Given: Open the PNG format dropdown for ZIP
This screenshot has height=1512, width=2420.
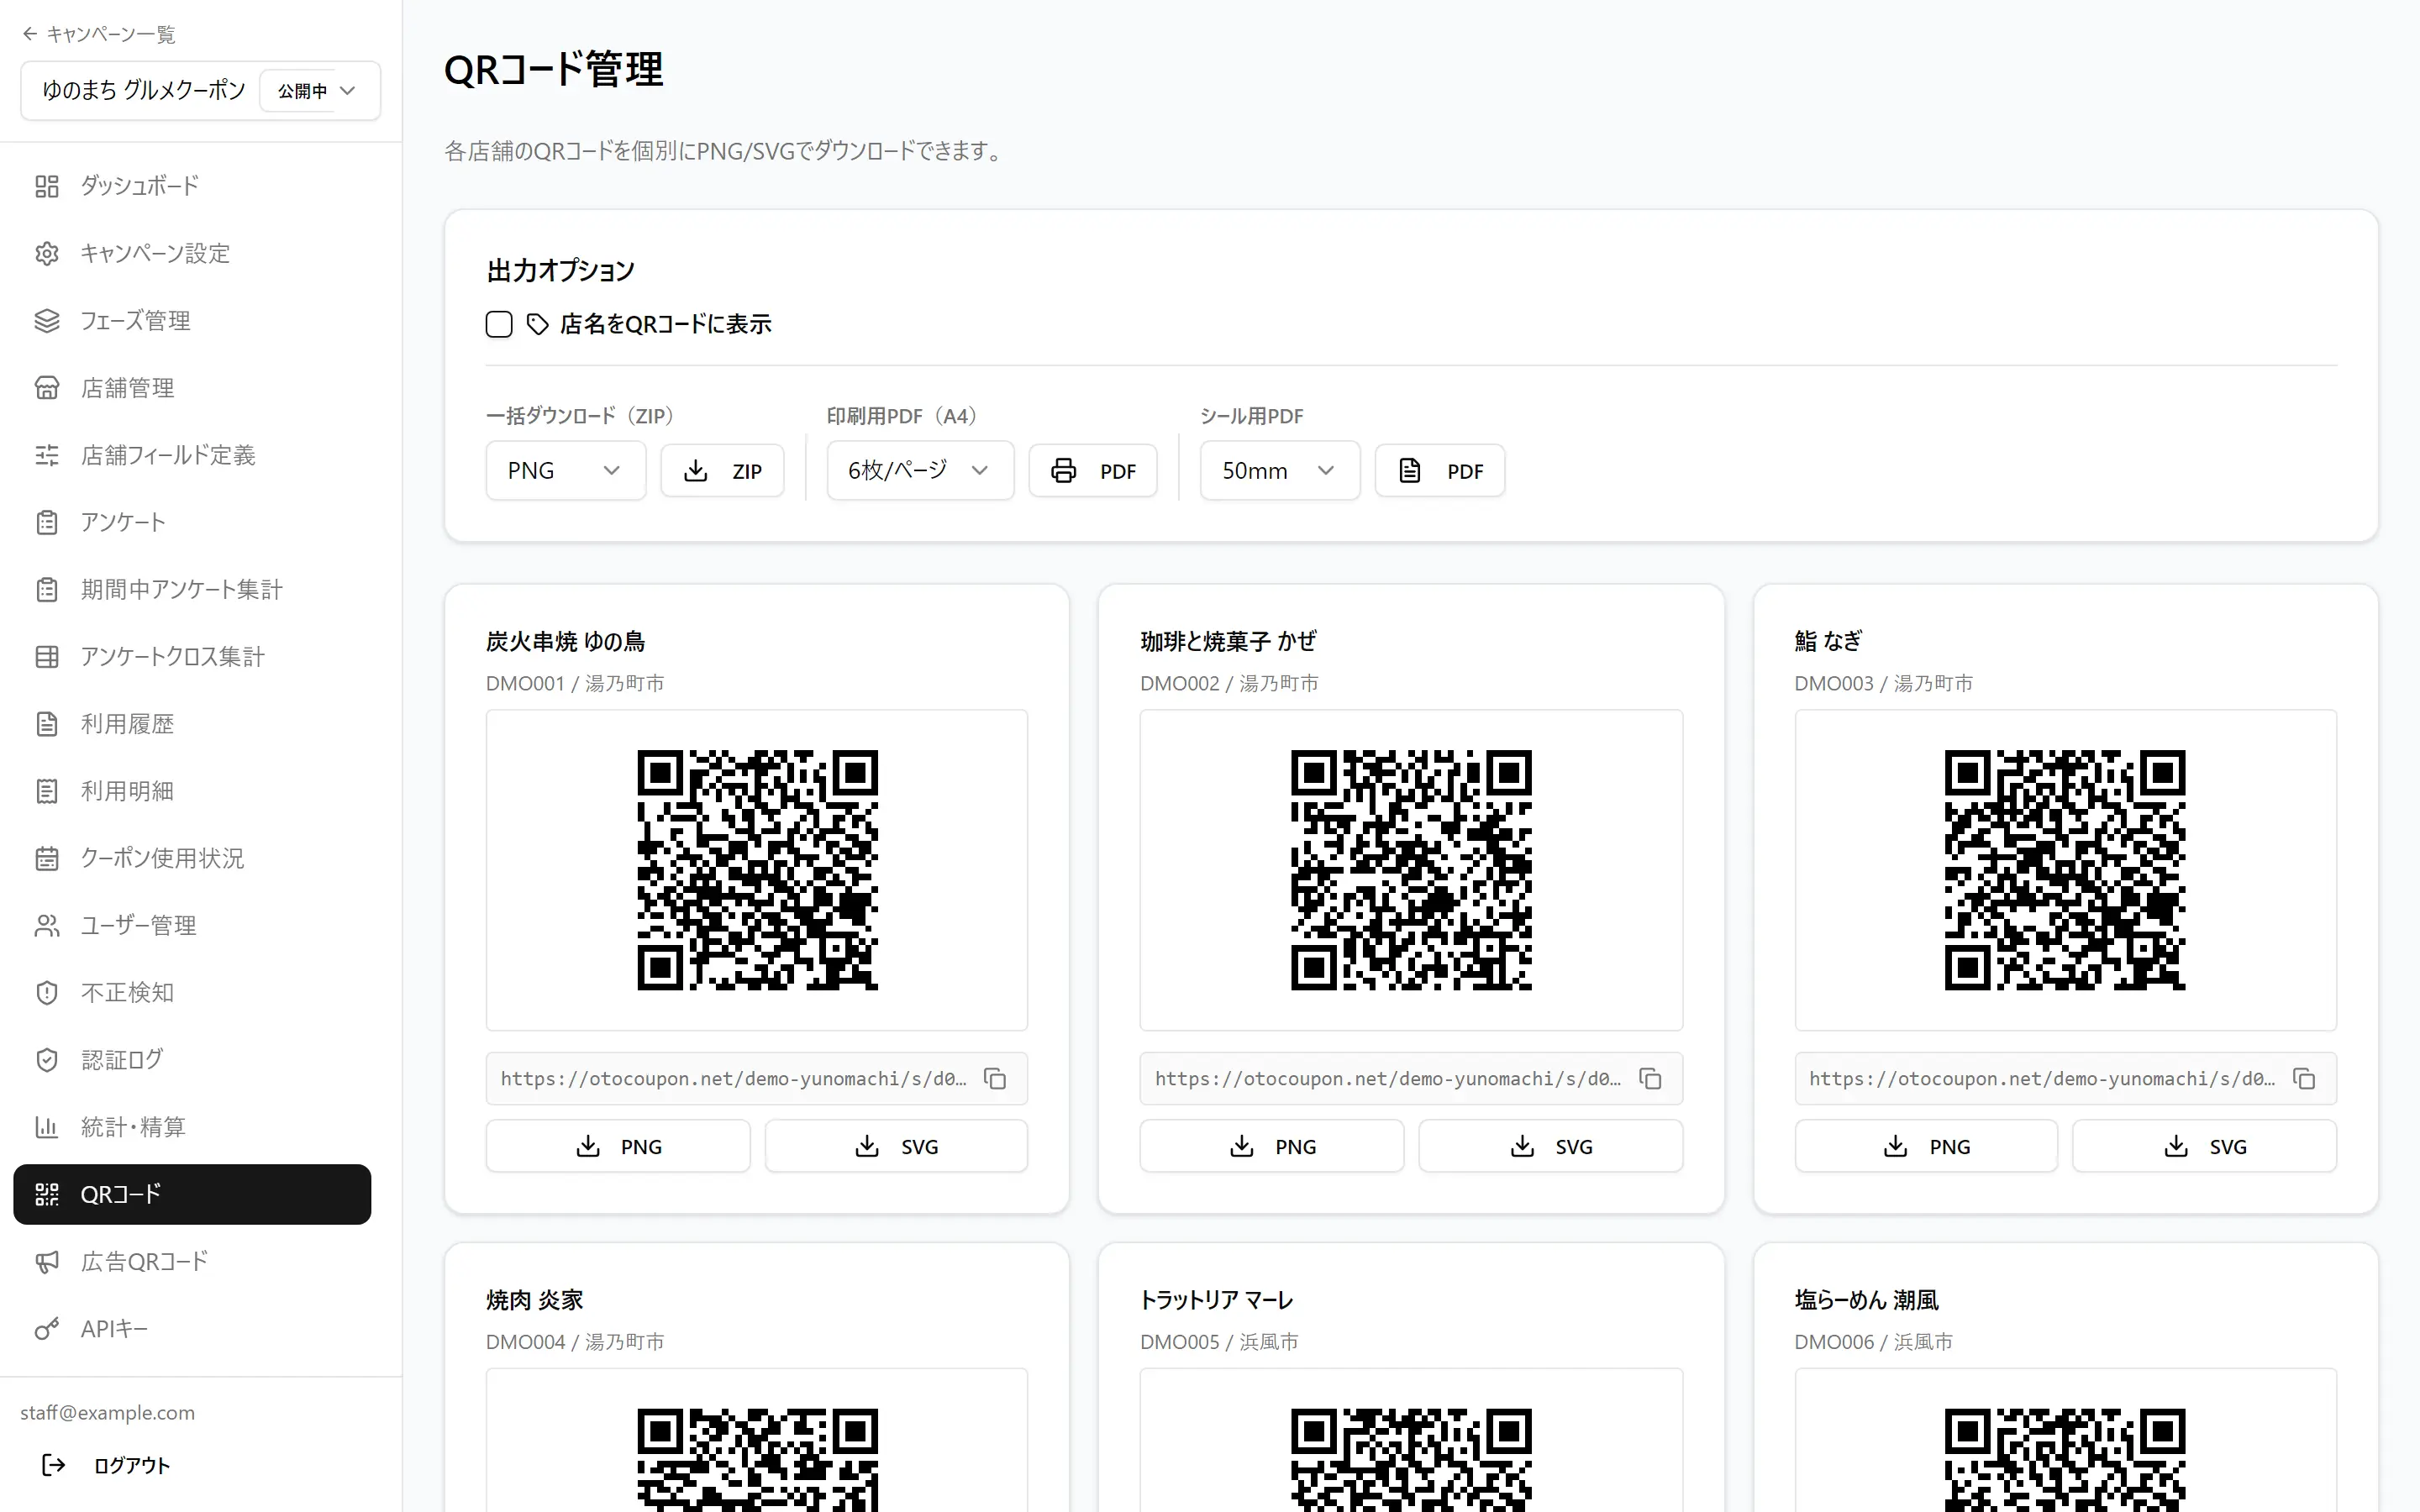Looking at the screenshot, I should point(566,470).
